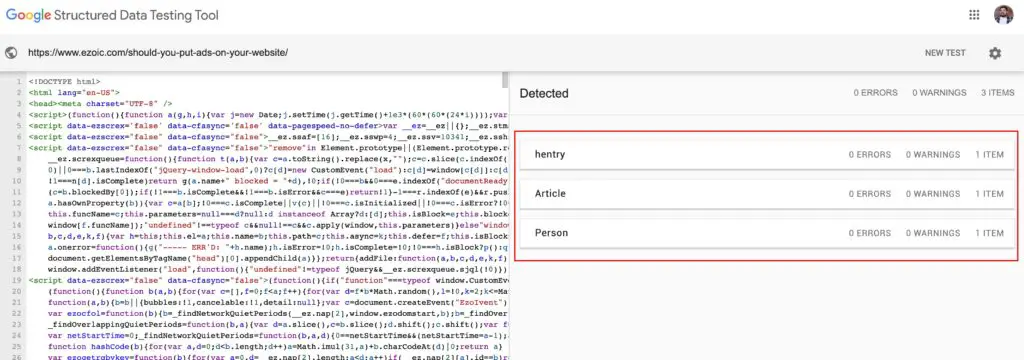Screen dimensions: 1024x360
Task: Click the '3 ITEMS' summary count
Action: [997, 93]
